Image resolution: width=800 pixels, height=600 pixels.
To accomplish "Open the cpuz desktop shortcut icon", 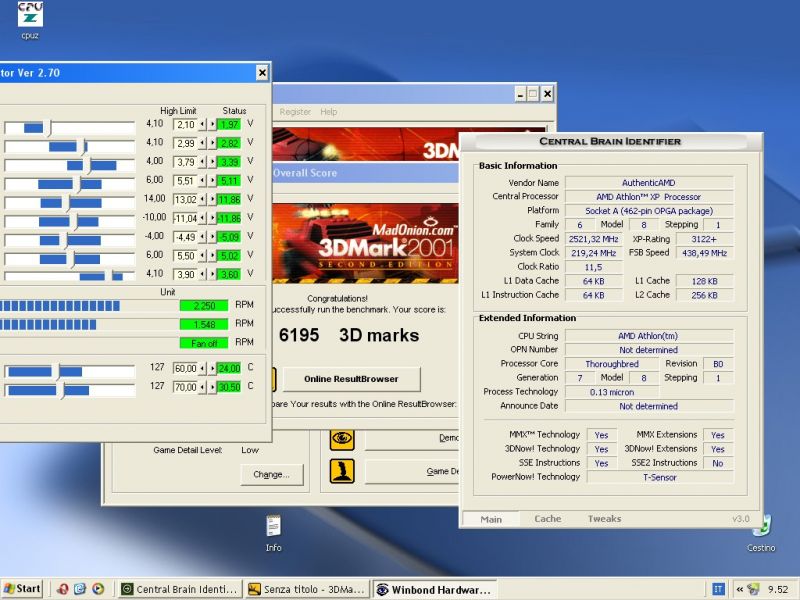I will [x=30, y=15].
